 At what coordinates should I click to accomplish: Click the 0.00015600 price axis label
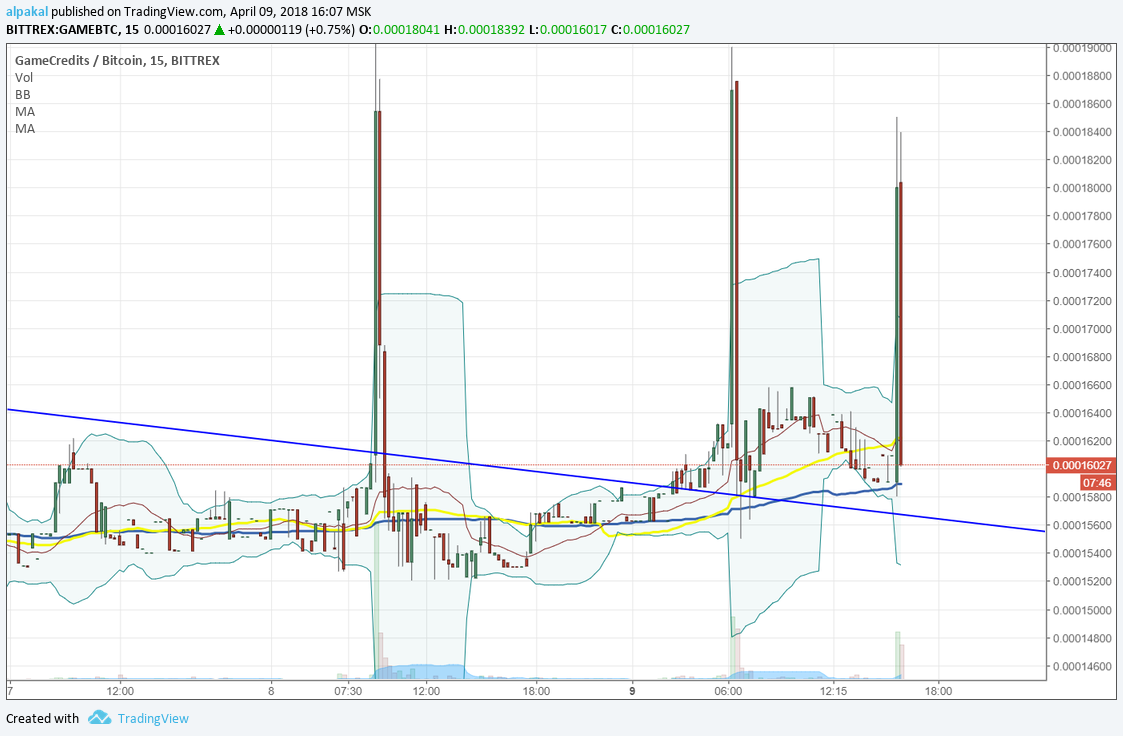1082,526
